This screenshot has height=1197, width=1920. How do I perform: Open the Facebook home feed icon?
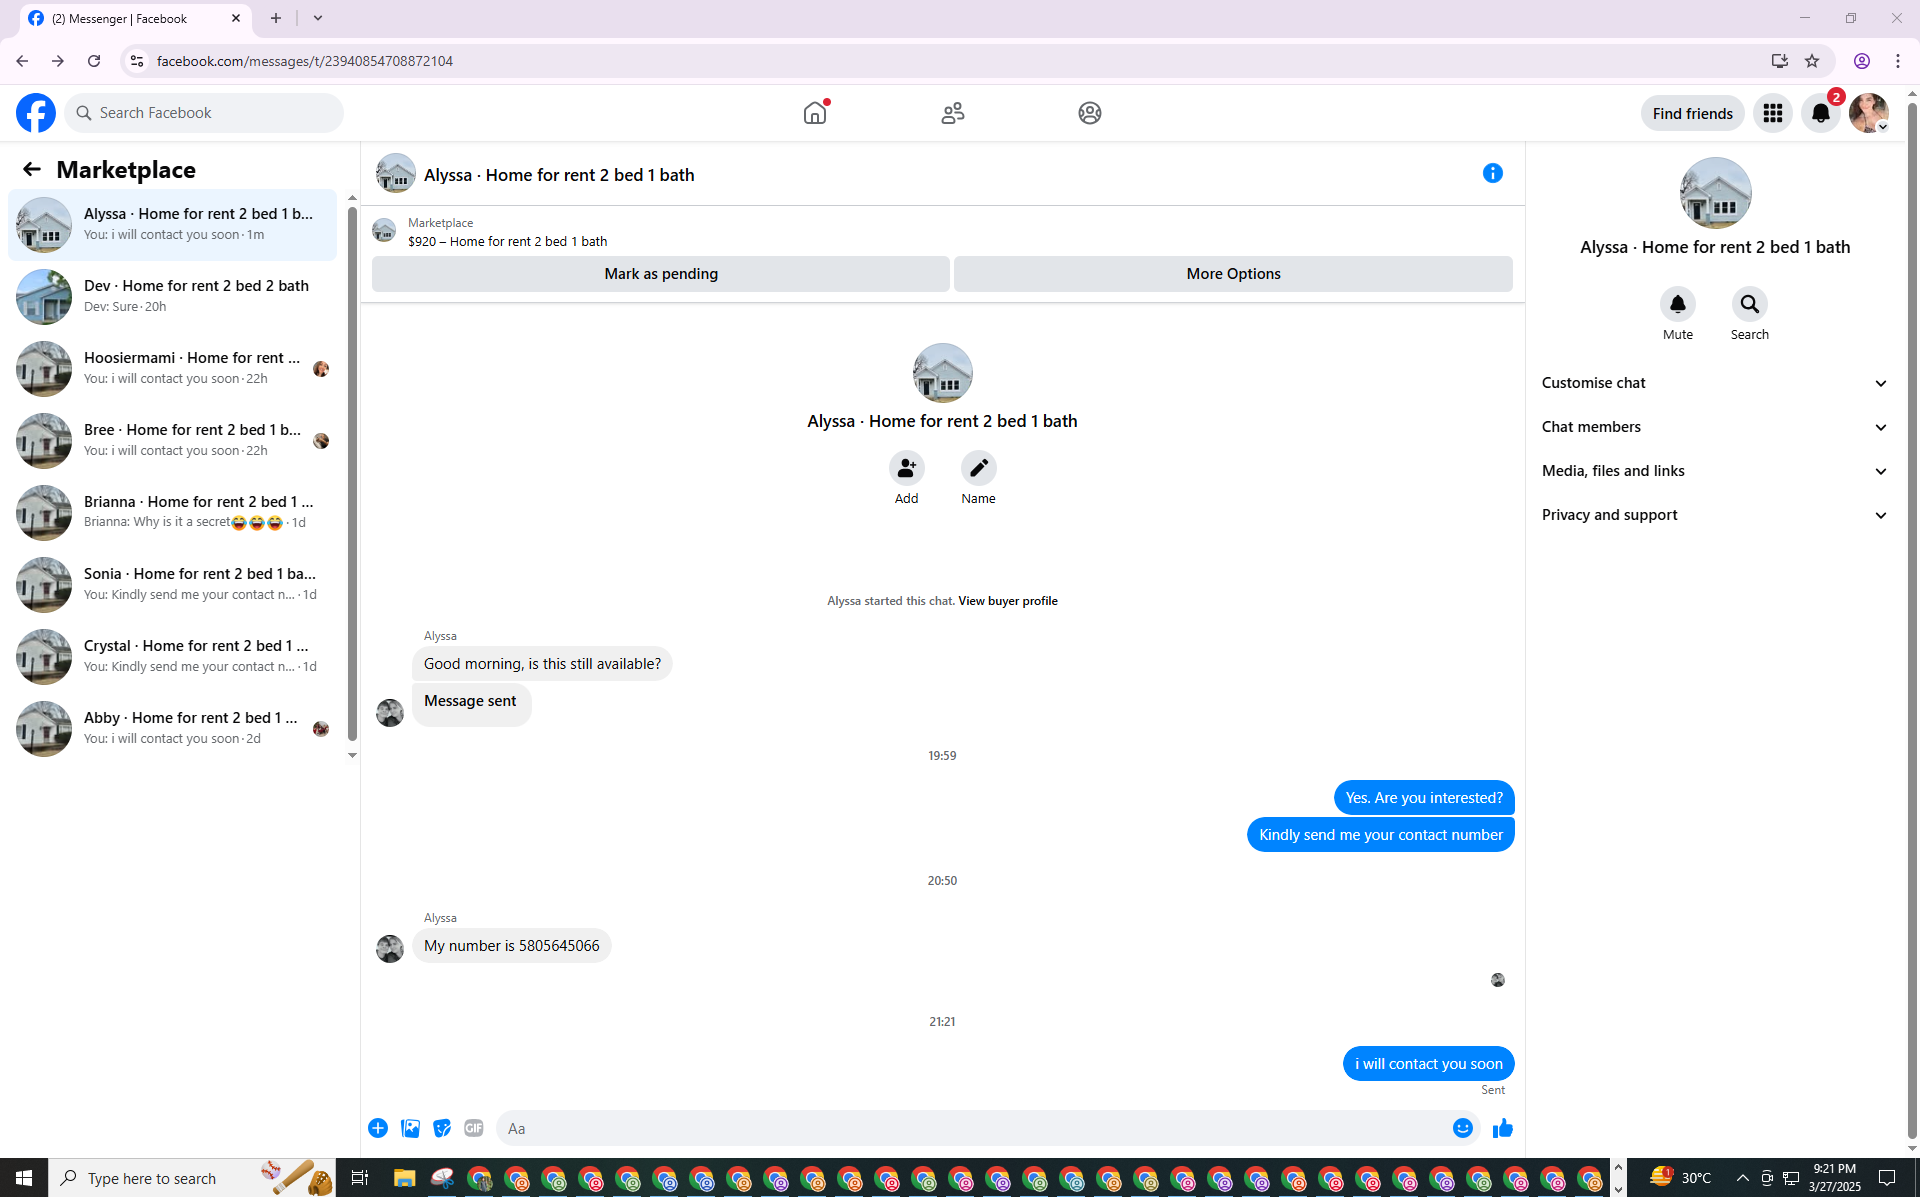pyautogui.click(x=815, y=113)
